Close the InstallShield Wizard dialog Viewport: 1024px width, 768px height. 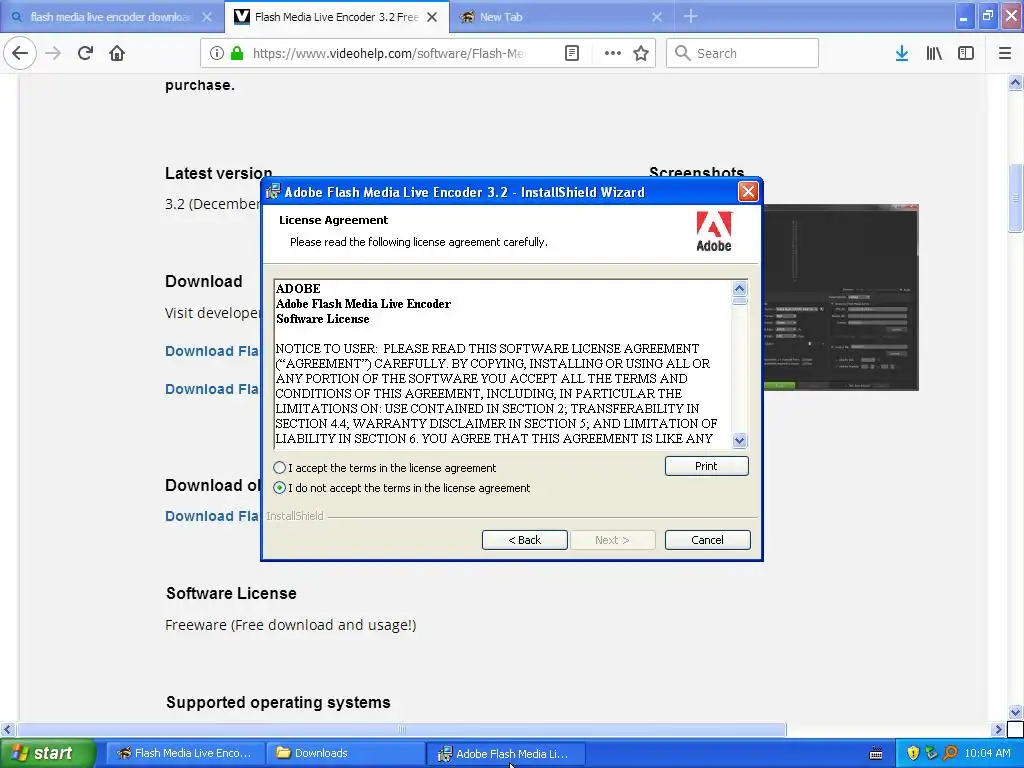click(x=748, y=191)
